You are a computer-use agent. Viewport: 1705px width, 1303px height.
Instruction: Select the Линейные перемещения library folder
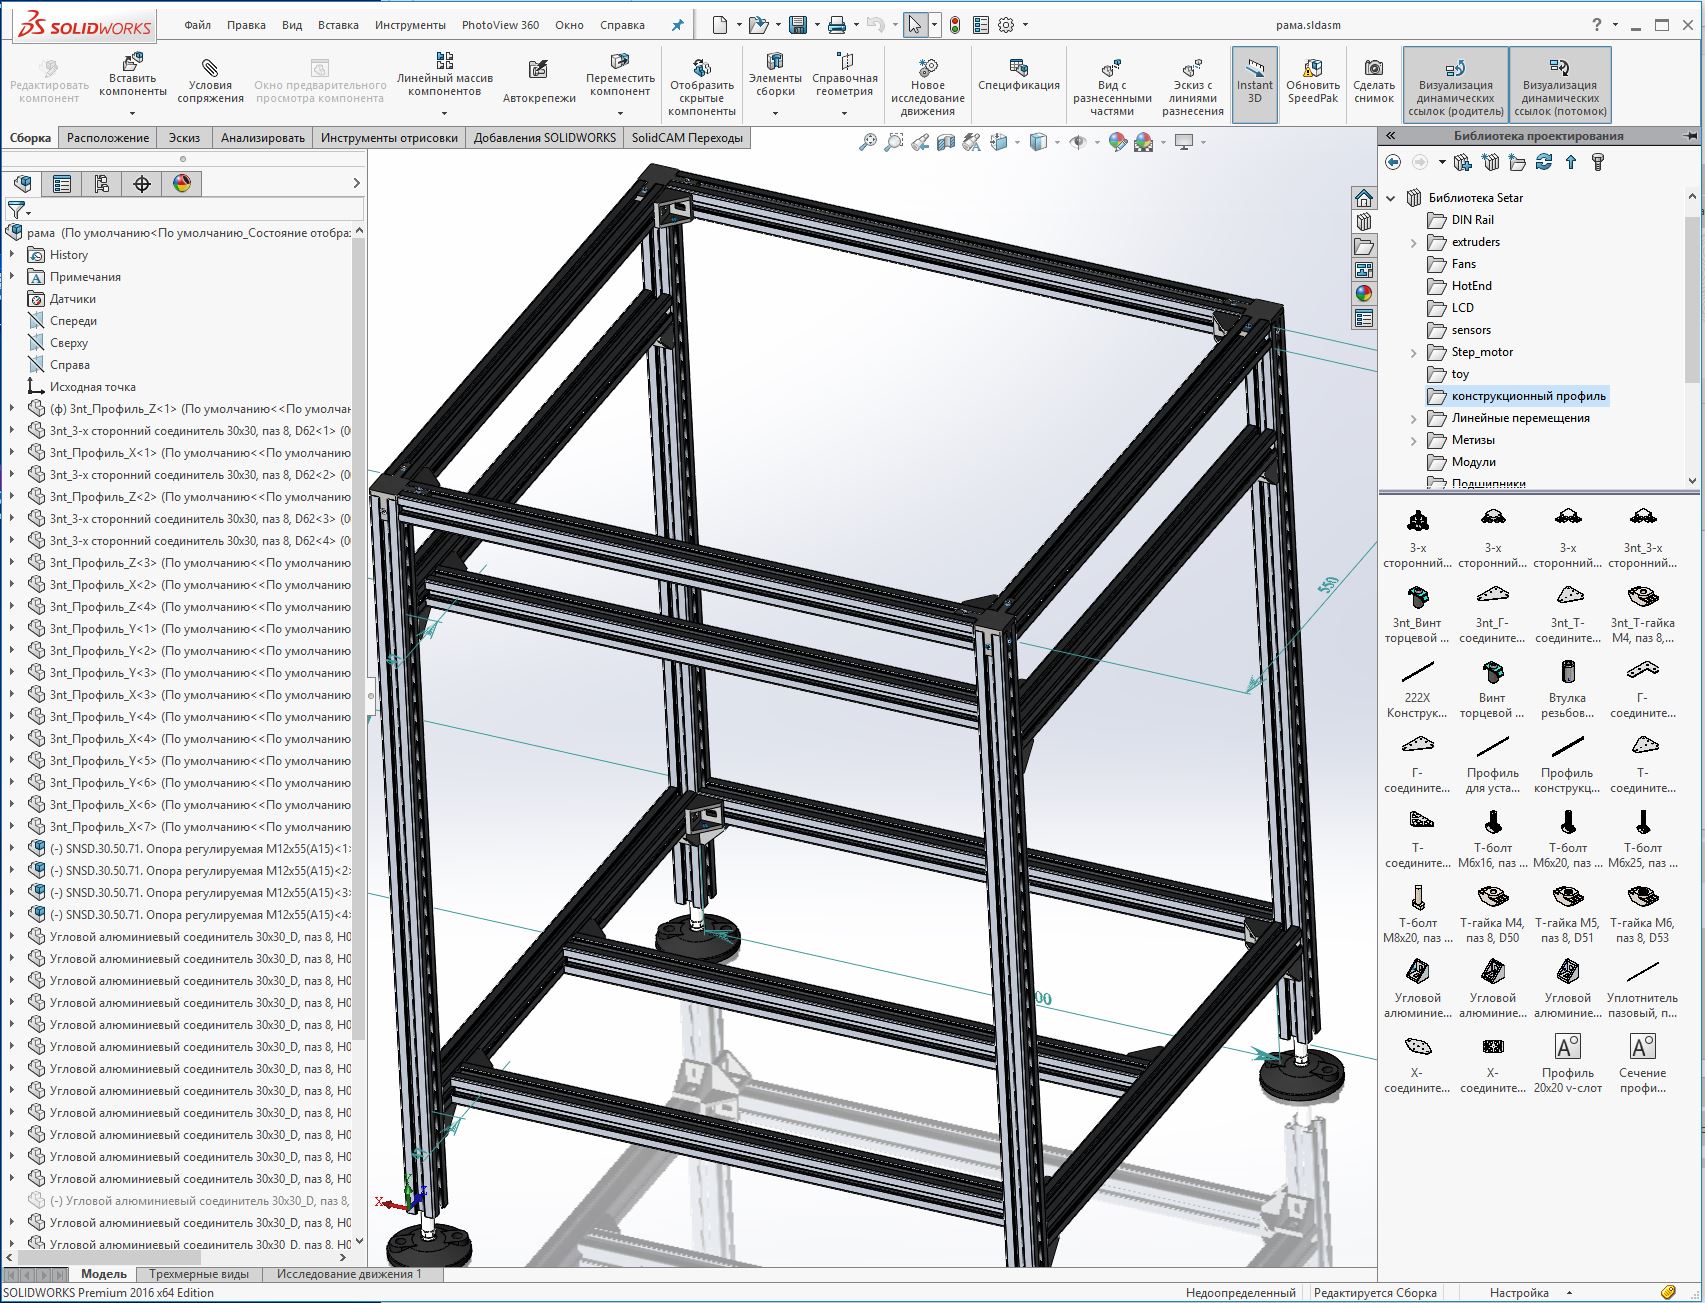tap(1520, 418)
